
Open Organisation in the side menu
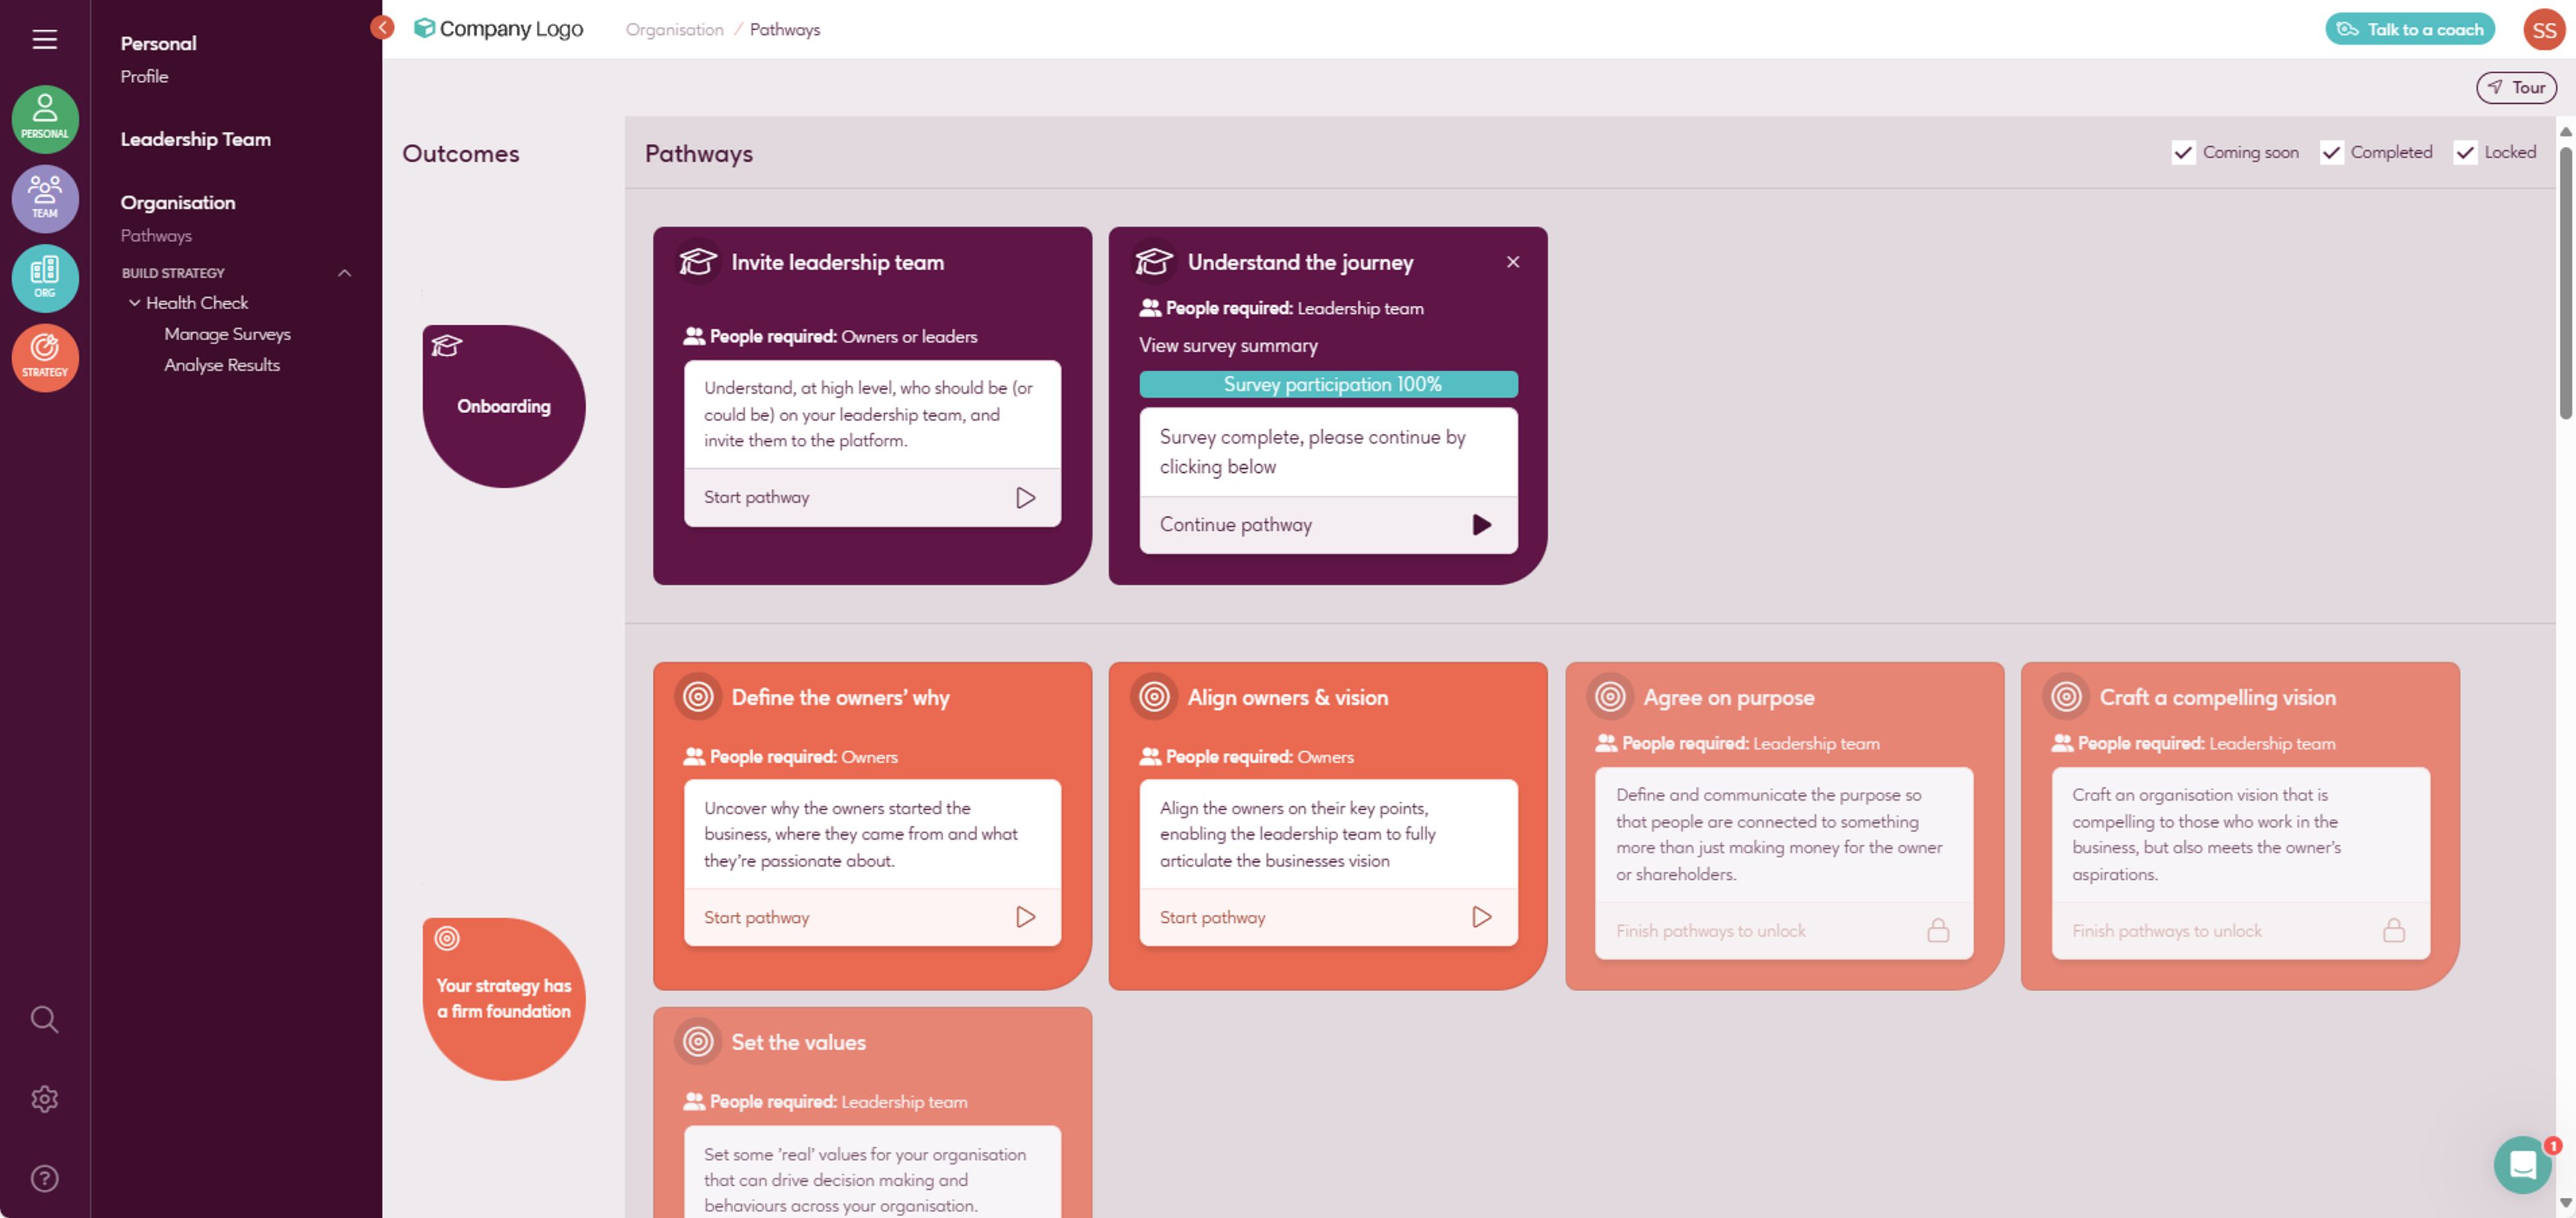[178, 203]
